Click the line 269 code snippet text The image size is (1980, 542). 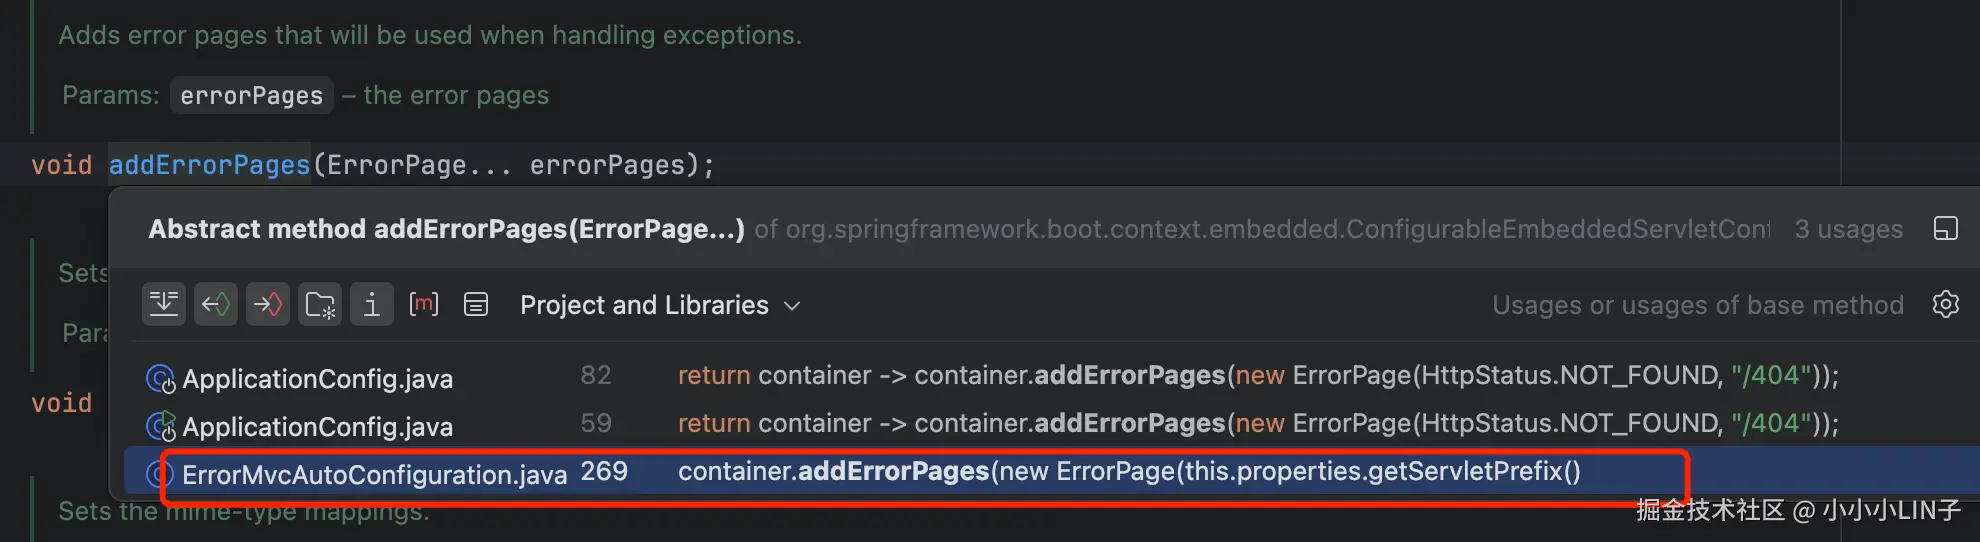1129,471
